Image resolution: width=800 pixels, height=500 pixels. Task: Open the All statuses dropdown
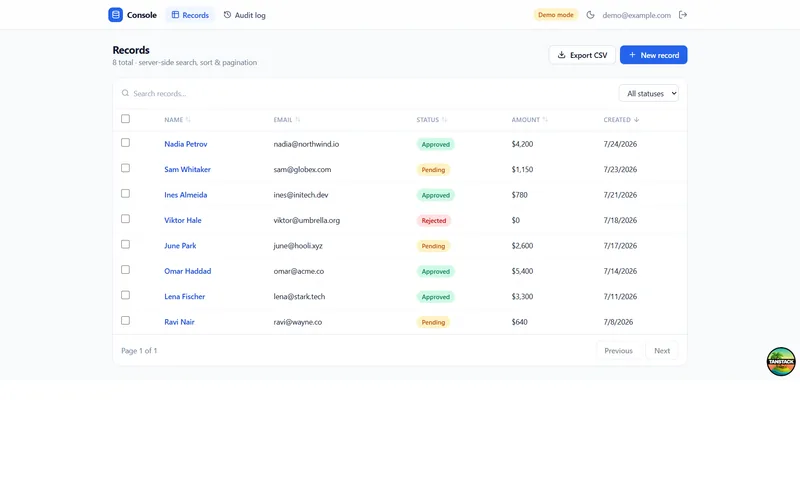648,93
